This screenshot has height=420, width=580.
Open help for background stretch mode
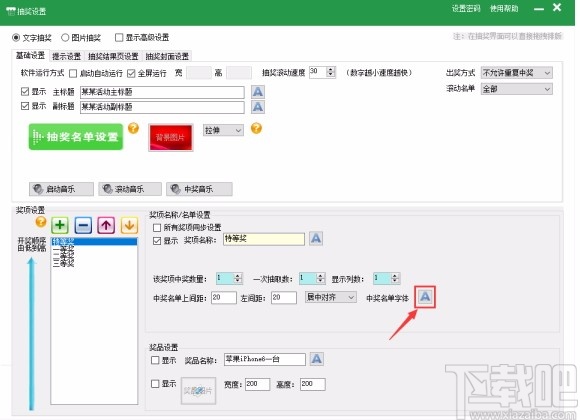256,128
